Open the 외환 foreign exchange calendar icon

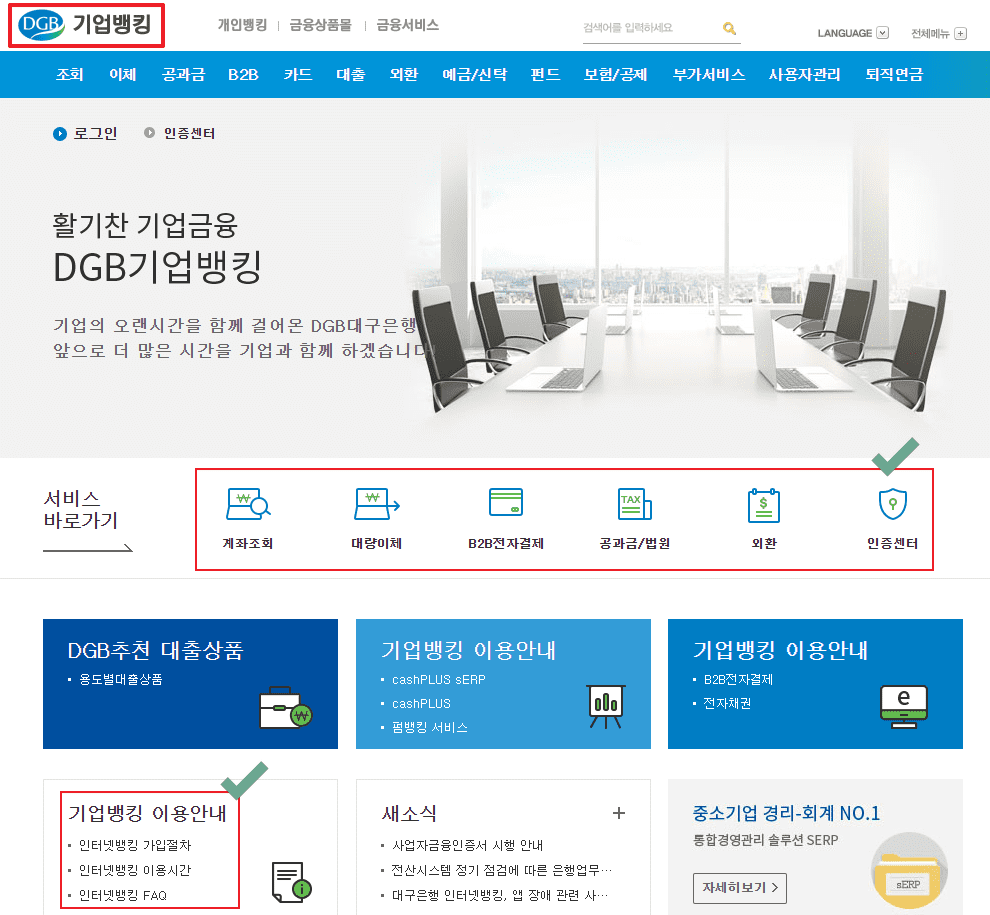(764, 505)
